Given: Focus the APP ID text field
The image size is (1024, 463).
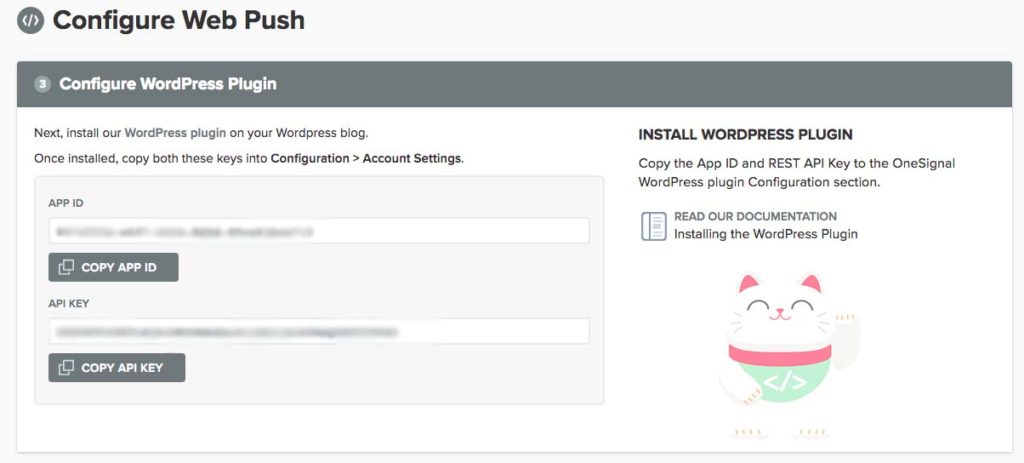Looking at the screenshot, I should coord(319,231).
